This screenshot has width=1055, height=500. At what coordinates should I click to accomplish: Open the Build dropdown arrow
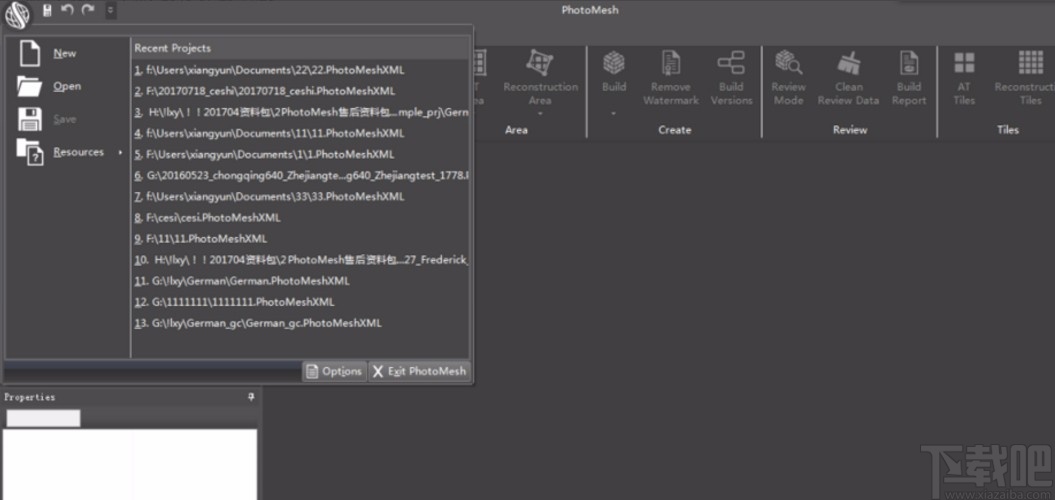point(614,114)
